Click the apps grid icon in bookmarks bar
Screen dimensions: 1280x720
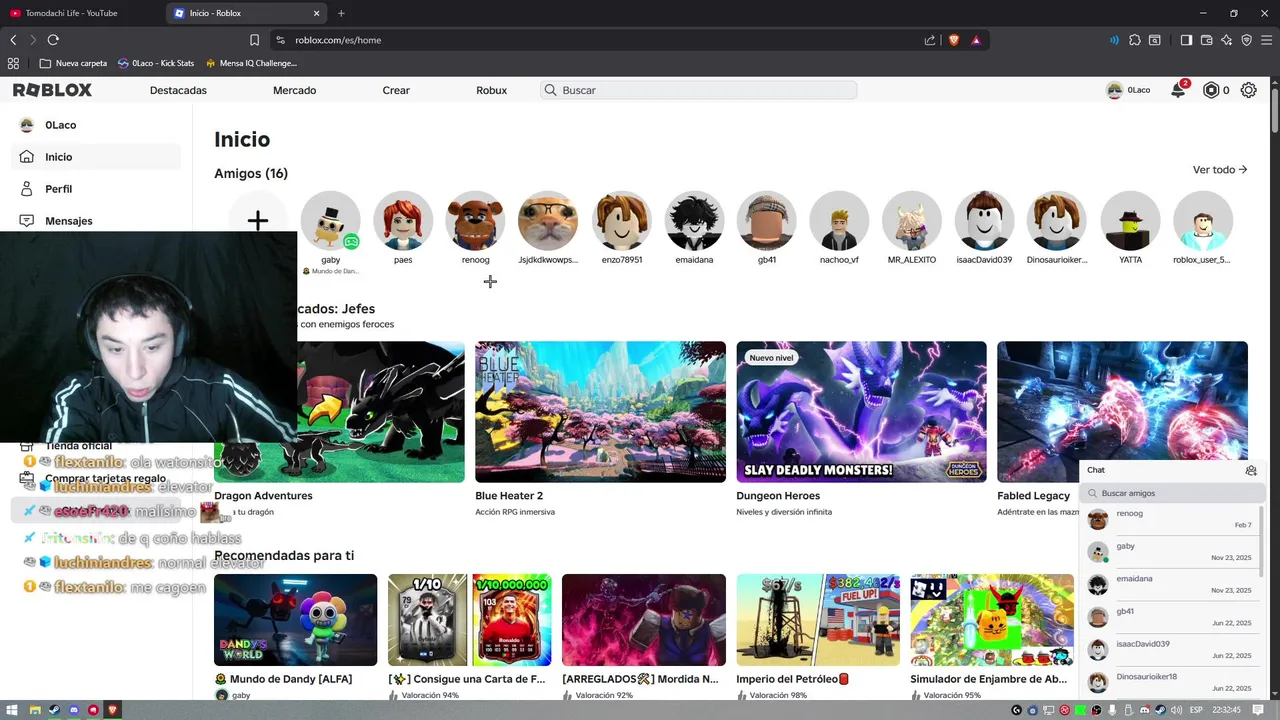(13, 63)
